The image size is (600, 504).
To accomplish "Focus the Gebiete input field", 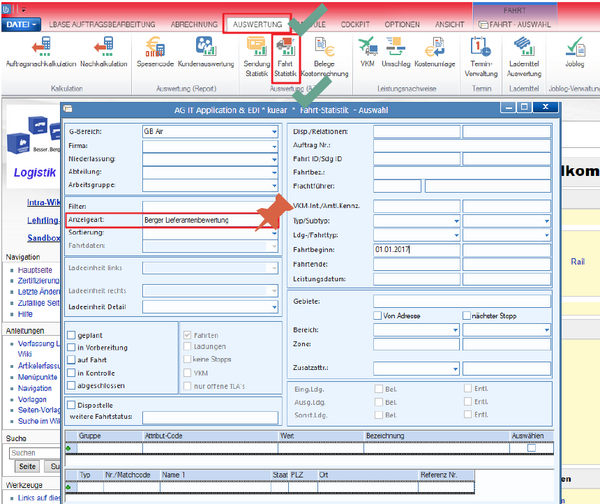I will pos(462,301).
